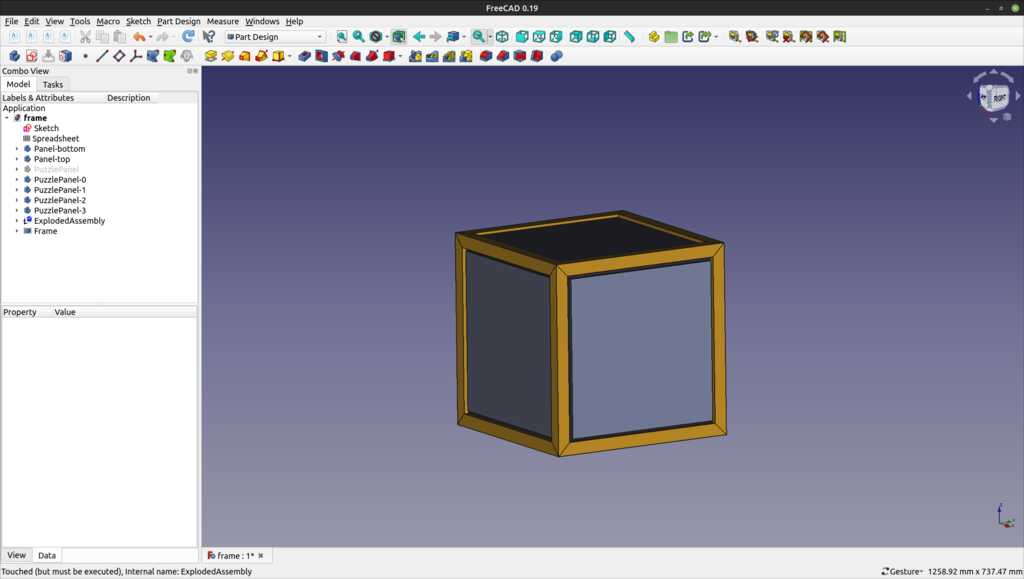
Task: Click the What's This help cursor icon
Action: tap(209, 37)
